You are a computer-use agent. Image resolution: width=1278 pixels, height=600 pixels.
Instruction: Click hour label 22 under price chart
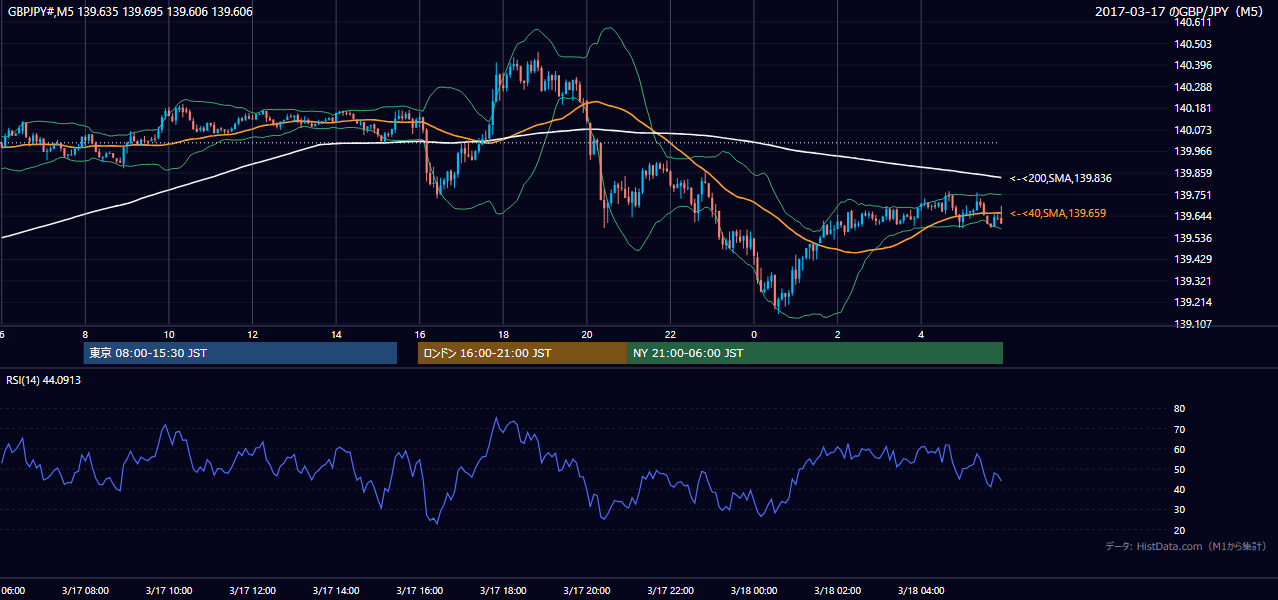(x=671, y=335)
